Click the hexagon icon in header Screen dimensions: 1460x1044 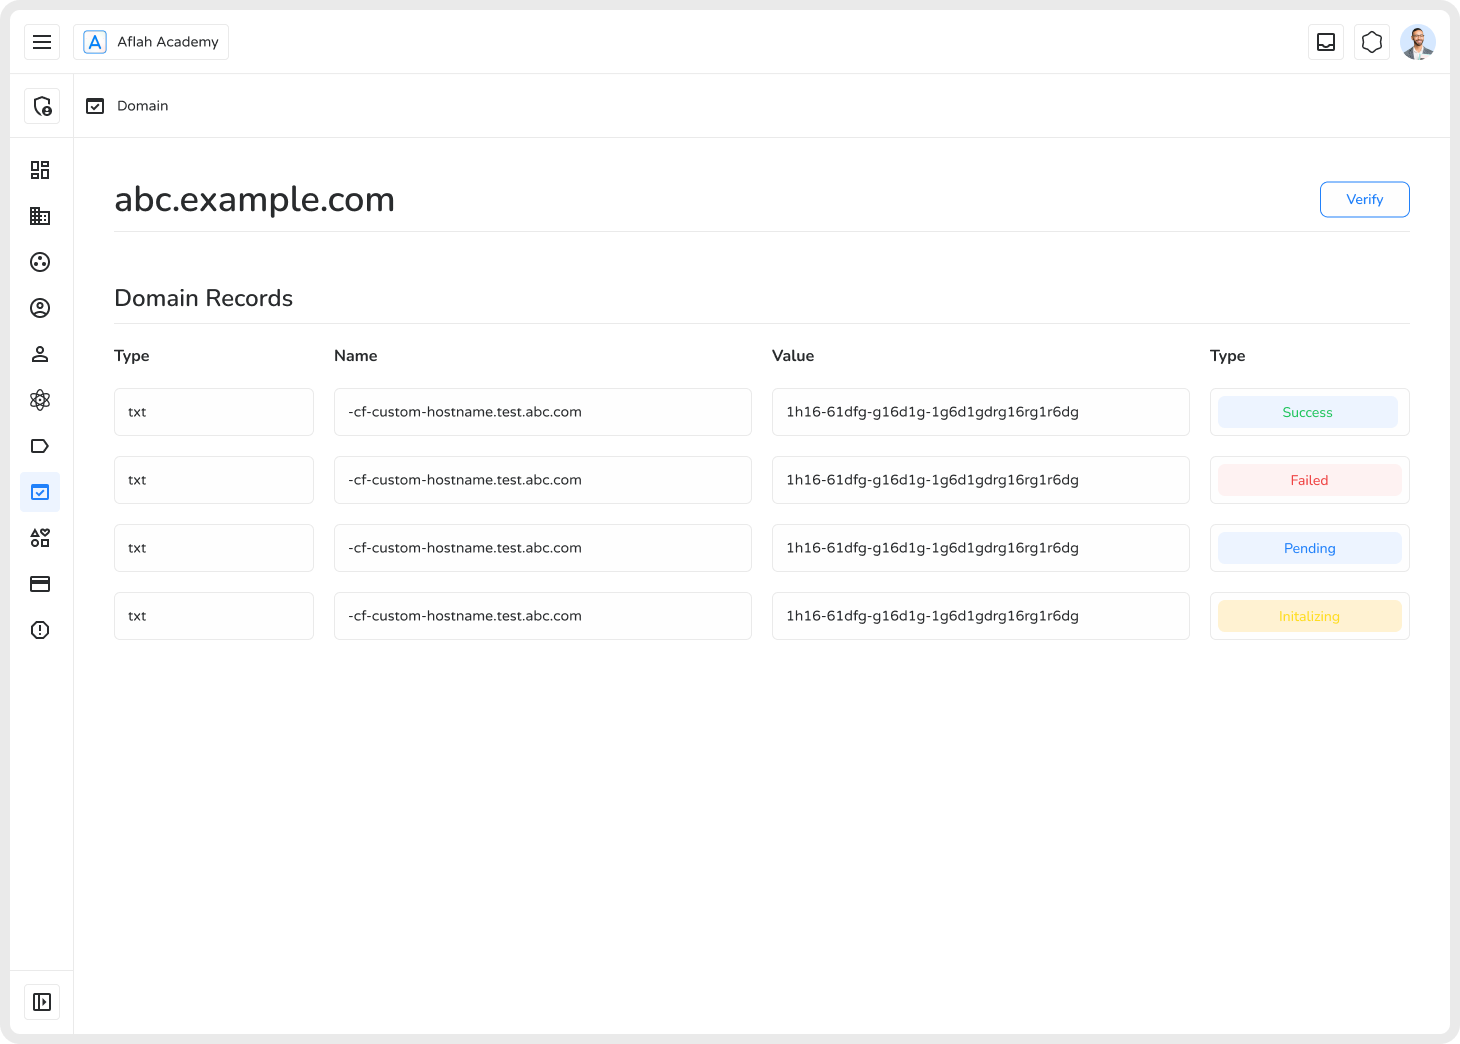click(x=1372, y=42)
